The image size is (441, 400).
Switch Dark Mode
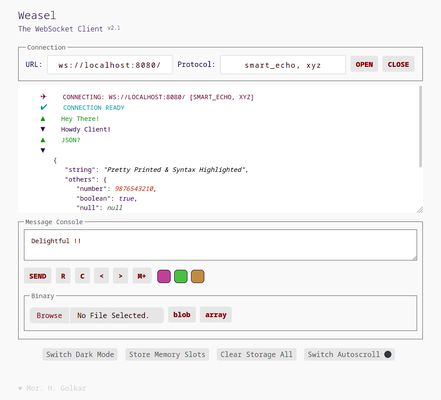pyautogui.click(x=80, y=354)
